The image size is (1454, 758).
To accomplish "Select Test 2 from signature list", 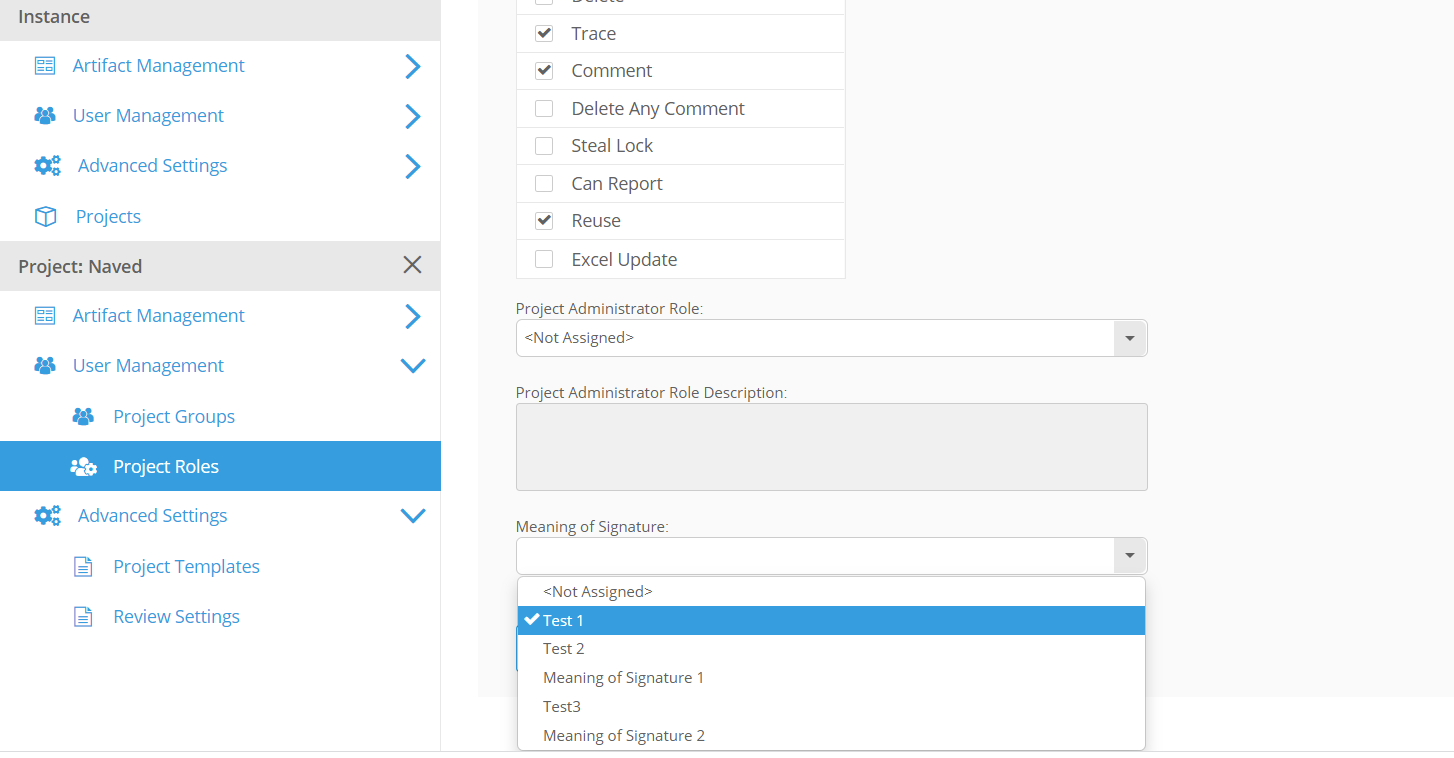I will coord(564,649).
